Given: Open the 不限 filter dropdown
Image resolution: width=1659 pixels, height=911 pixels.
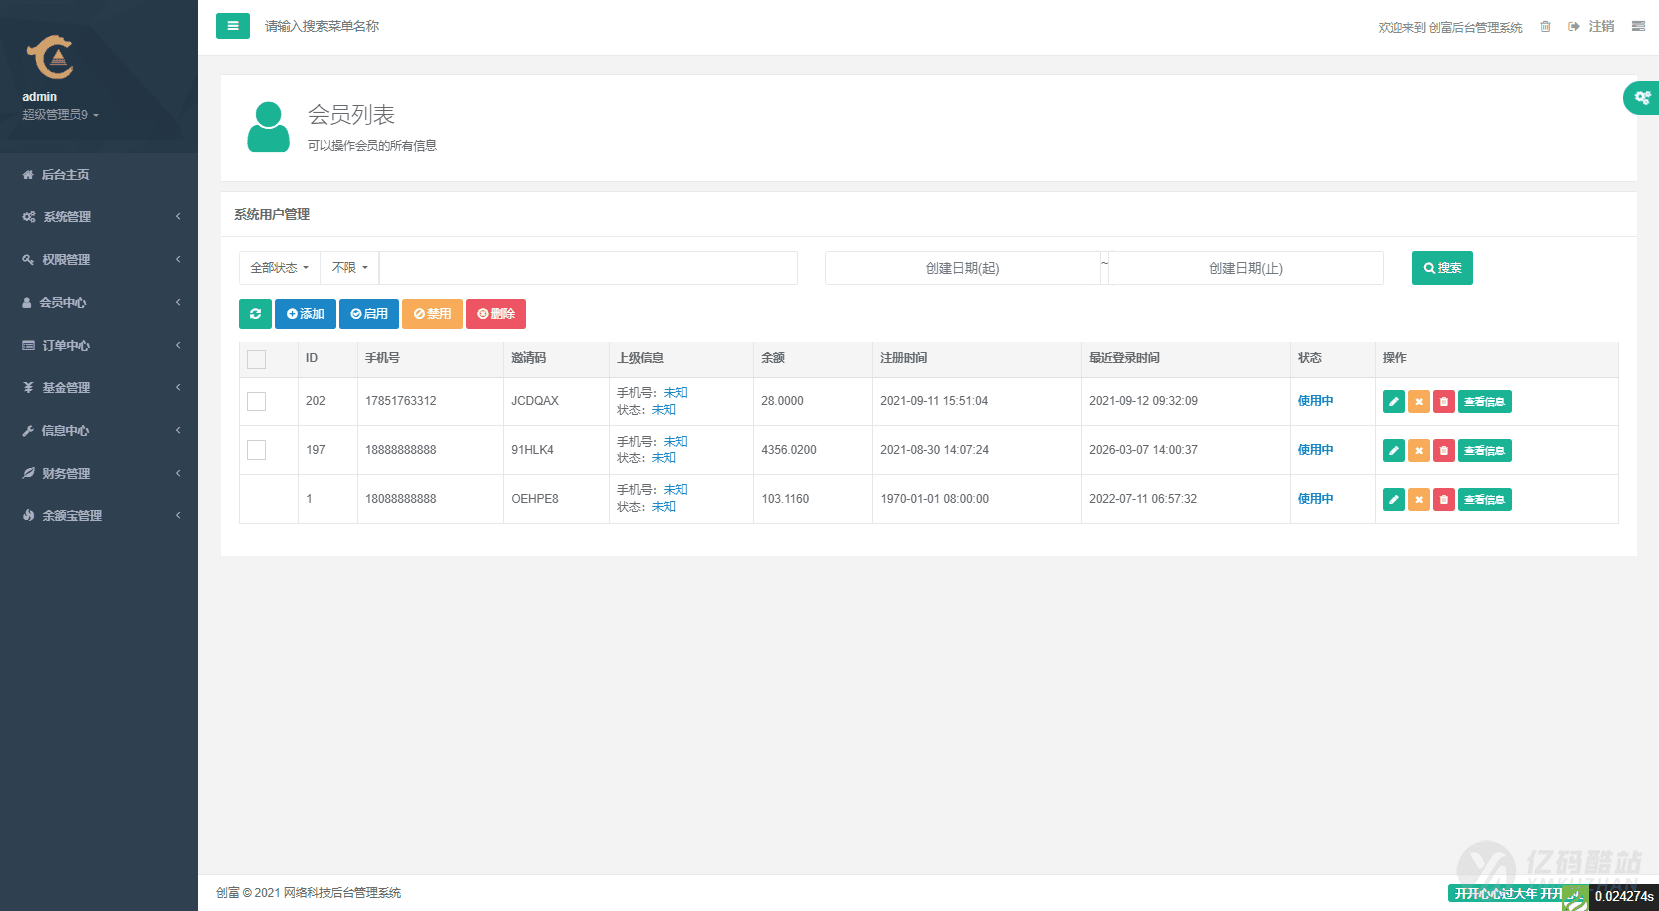Looking at the screenshot, I should (x=349, y=268).
